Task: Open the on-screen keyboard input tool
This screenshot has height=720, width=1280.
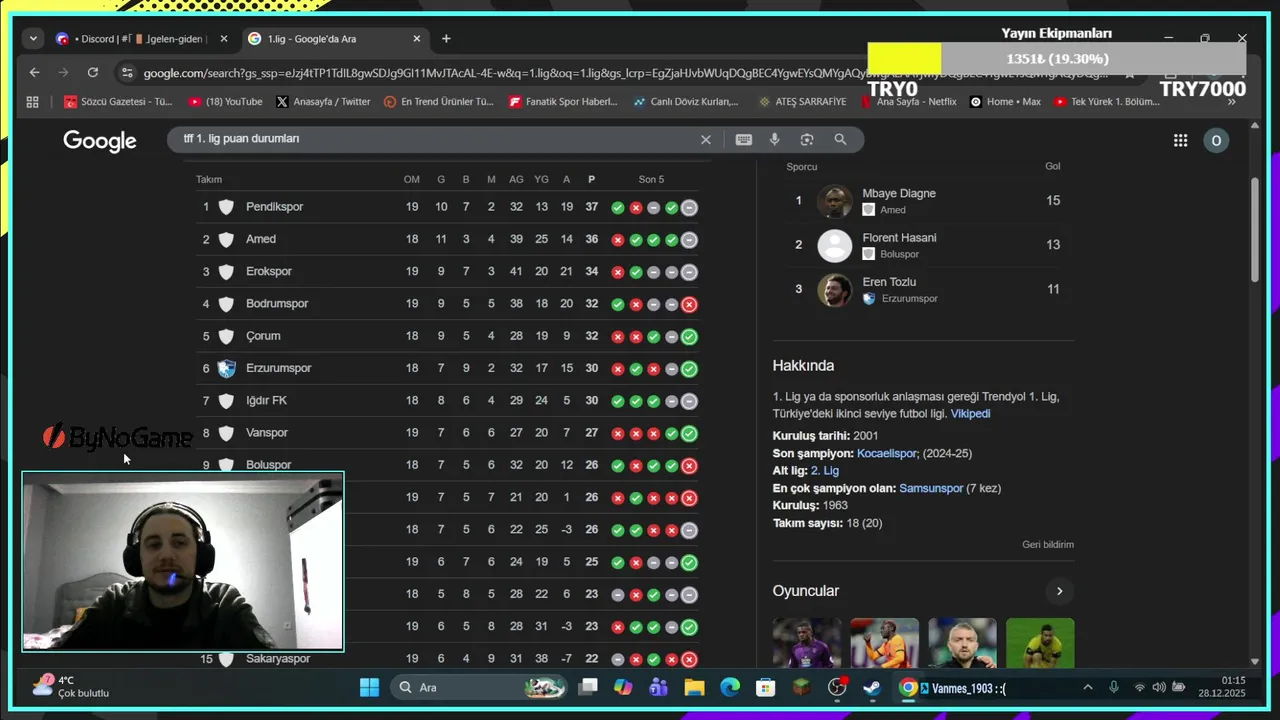Action: pyautogui.click(x=744, y=140)
